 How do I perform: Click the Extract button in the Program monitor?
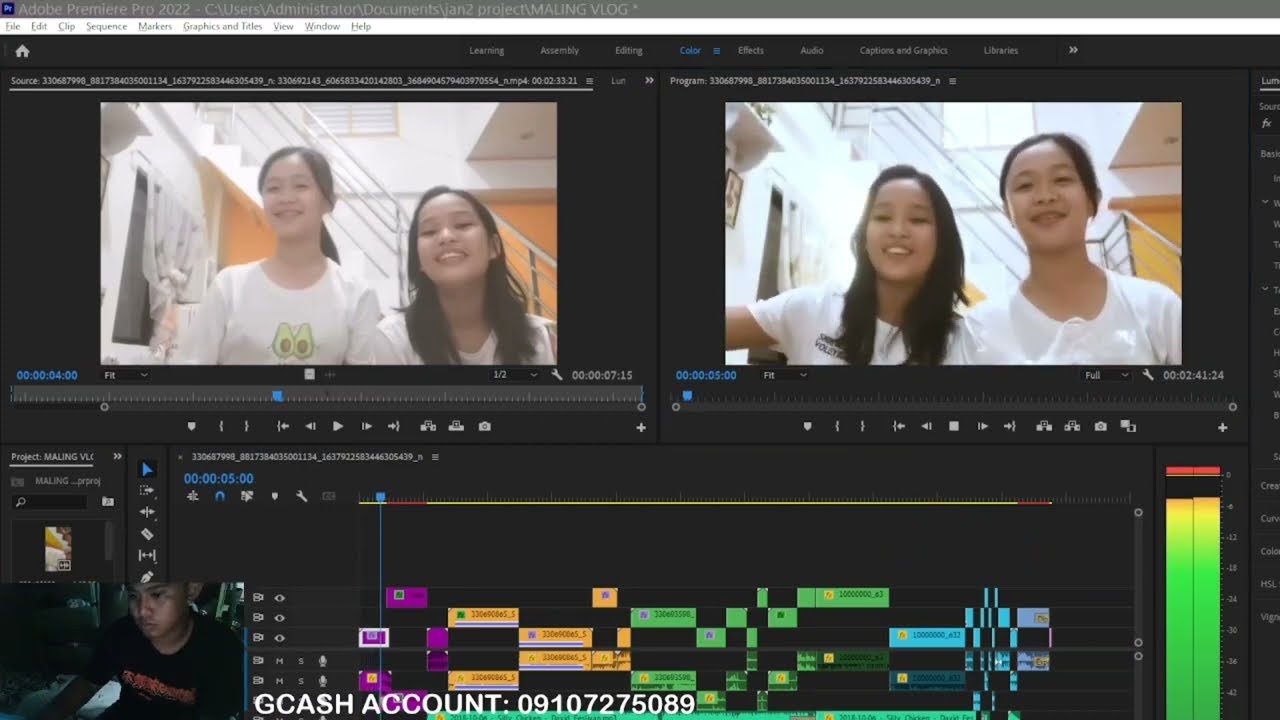pos(1072,426)
